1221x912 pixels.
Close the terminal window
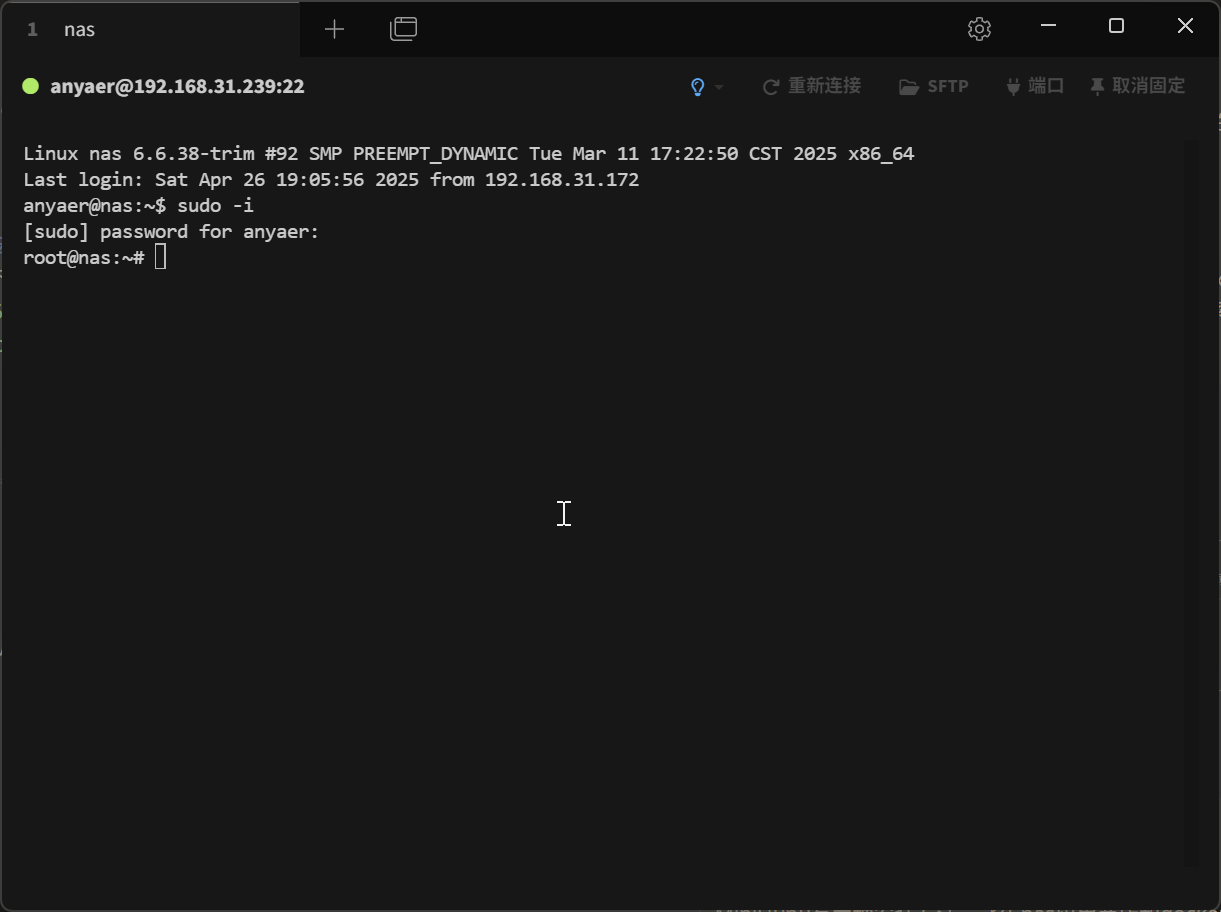click(x=1185, y=26)
